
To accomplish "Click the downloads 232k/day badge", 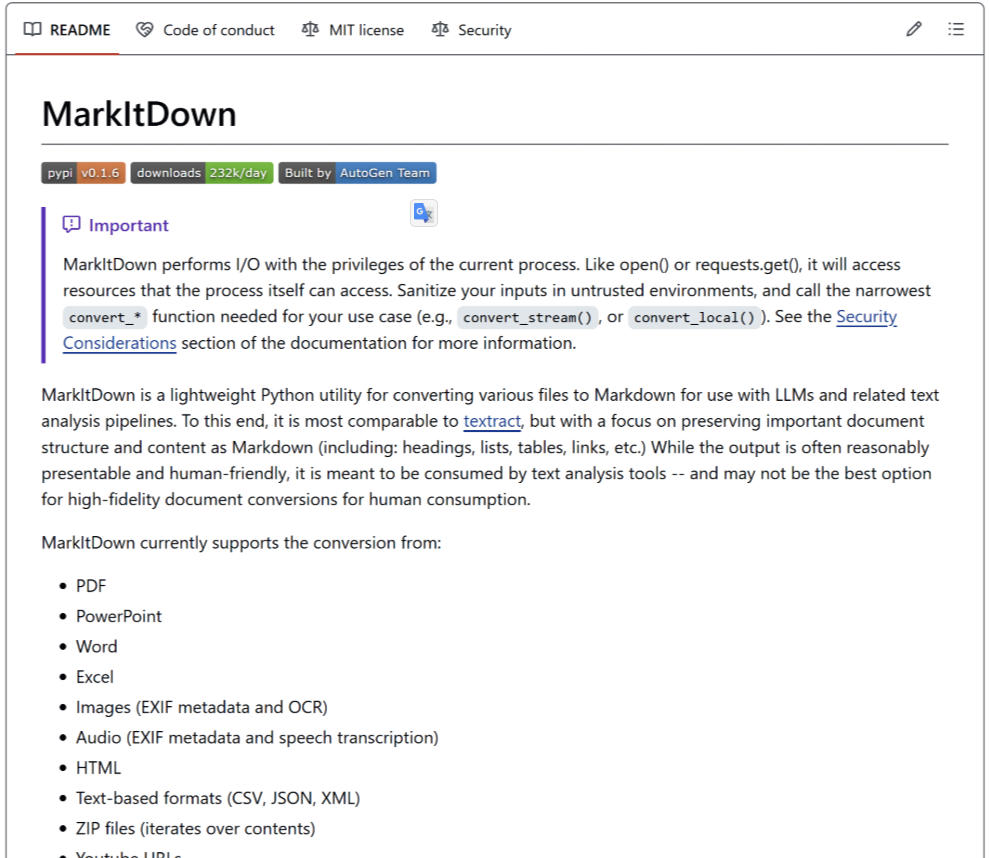I will pyautogui.click(x=202, y=173).
